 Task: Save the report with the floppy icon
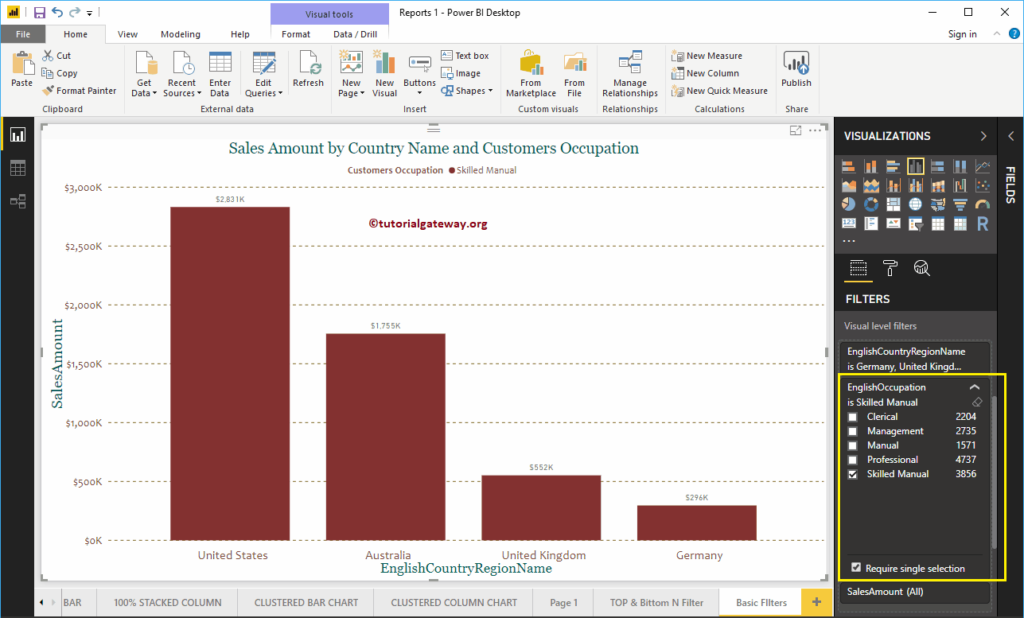click(39, 12)
